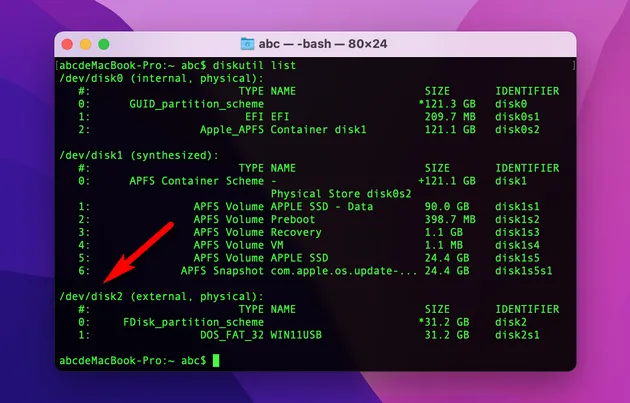Click the 'Preboot' volume name
This screenshot has width=630, height=403.
pyautogui.click(x=292, y=220)
